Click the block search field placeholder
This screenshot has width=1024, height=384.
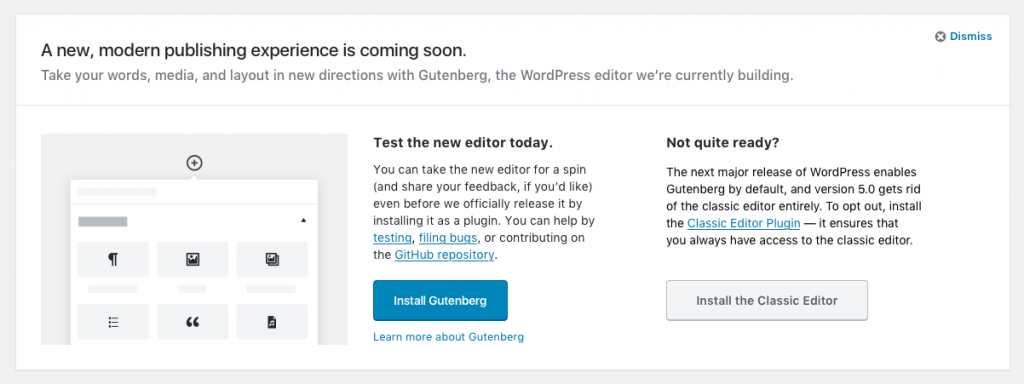click(117, 192)
